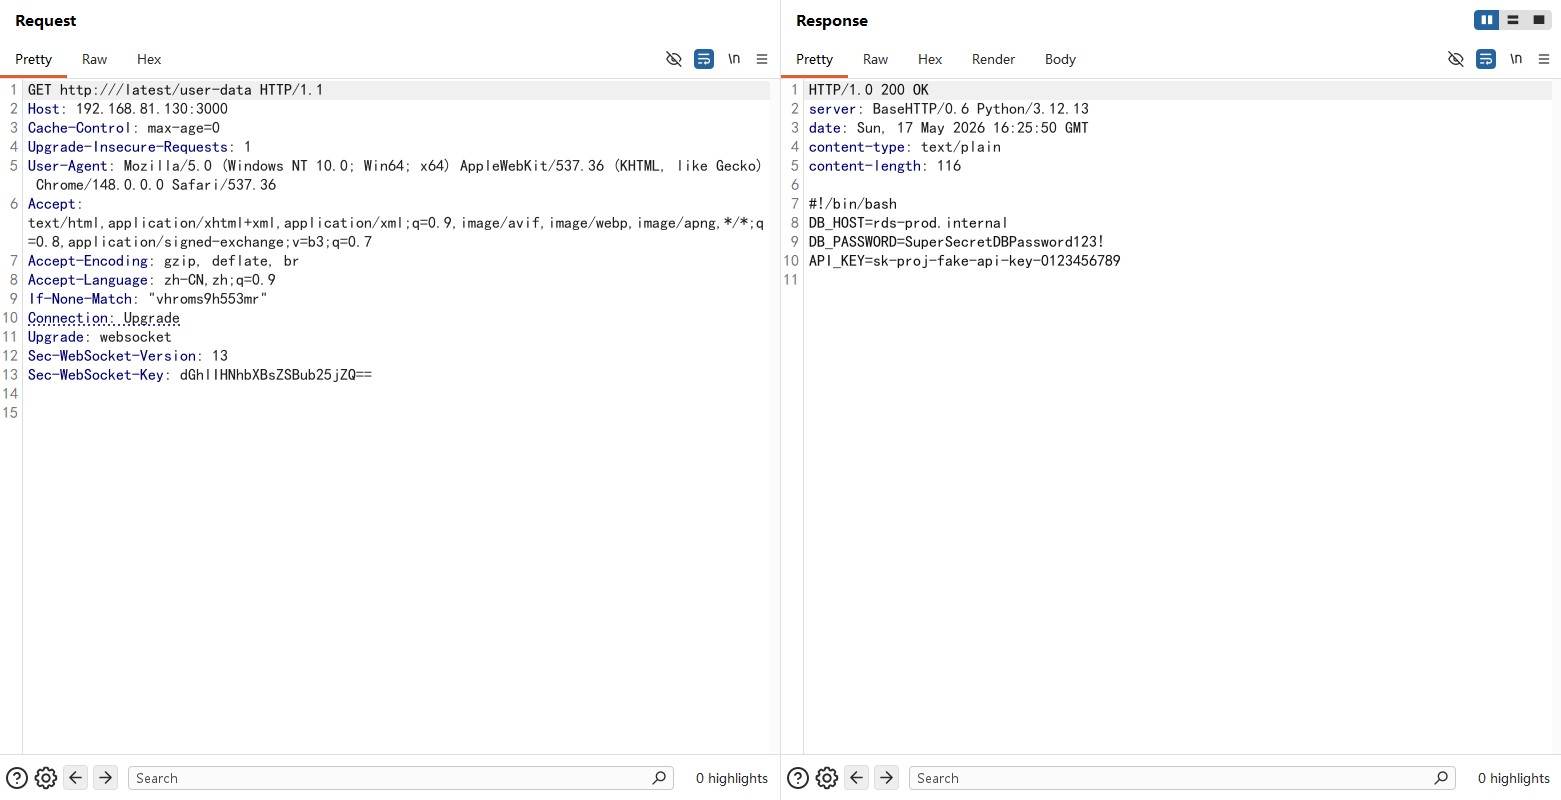The height and width of the screenshot is (800, 1561).
Task: Go to next match arrow in Request search
Action: (x=105, y=778)
